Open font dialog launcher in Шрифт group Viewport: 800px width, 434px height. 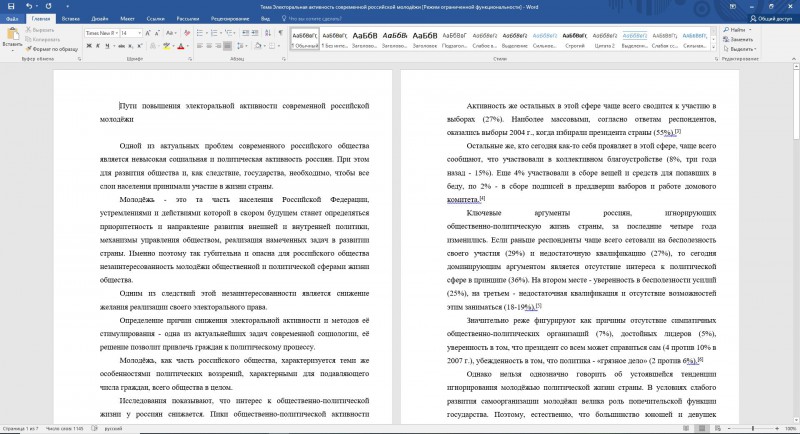click(190, 59)
